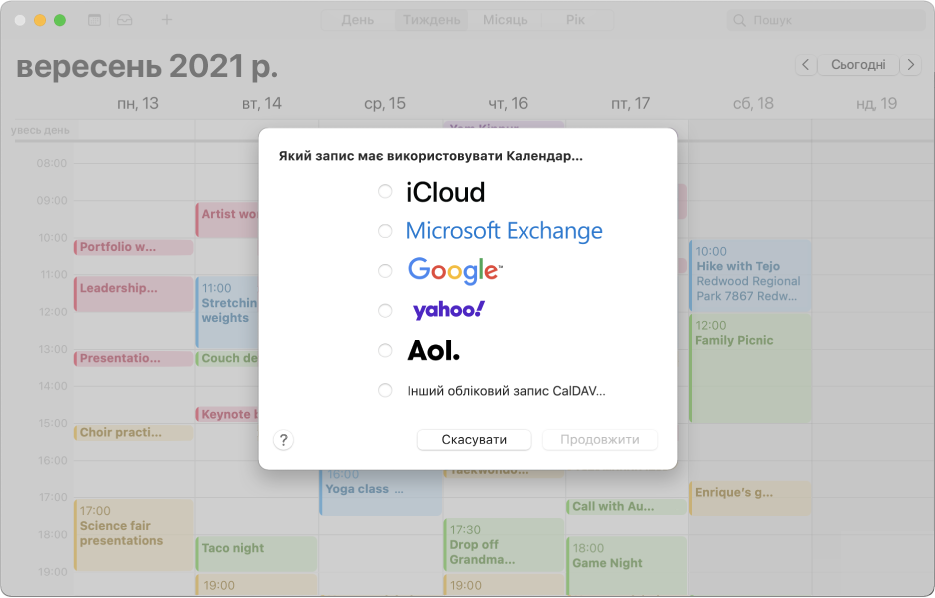
Task: Click the search magnifier icon
Action: point(739,20)
